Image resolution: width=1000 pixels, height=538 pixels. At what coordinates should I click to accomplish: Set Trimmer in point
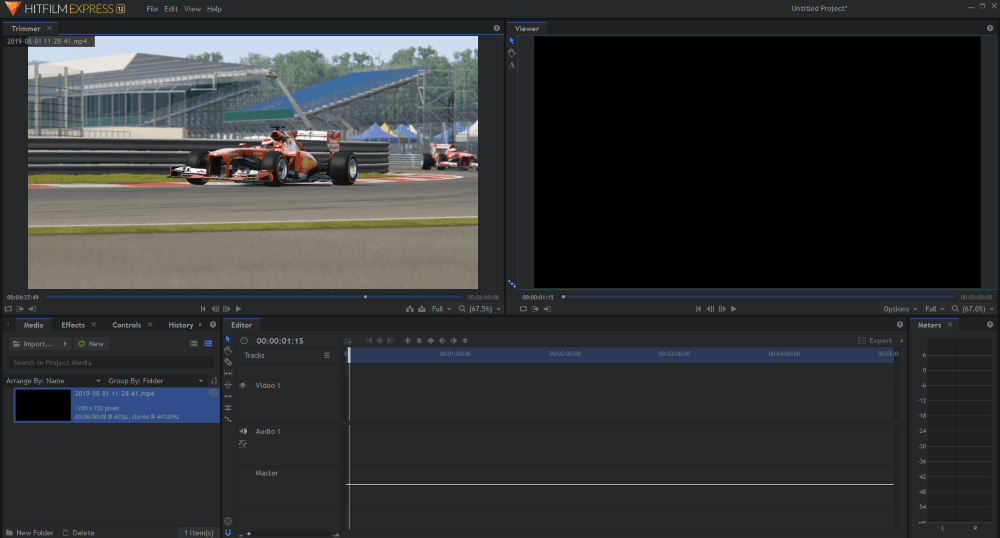click(20, 309)
